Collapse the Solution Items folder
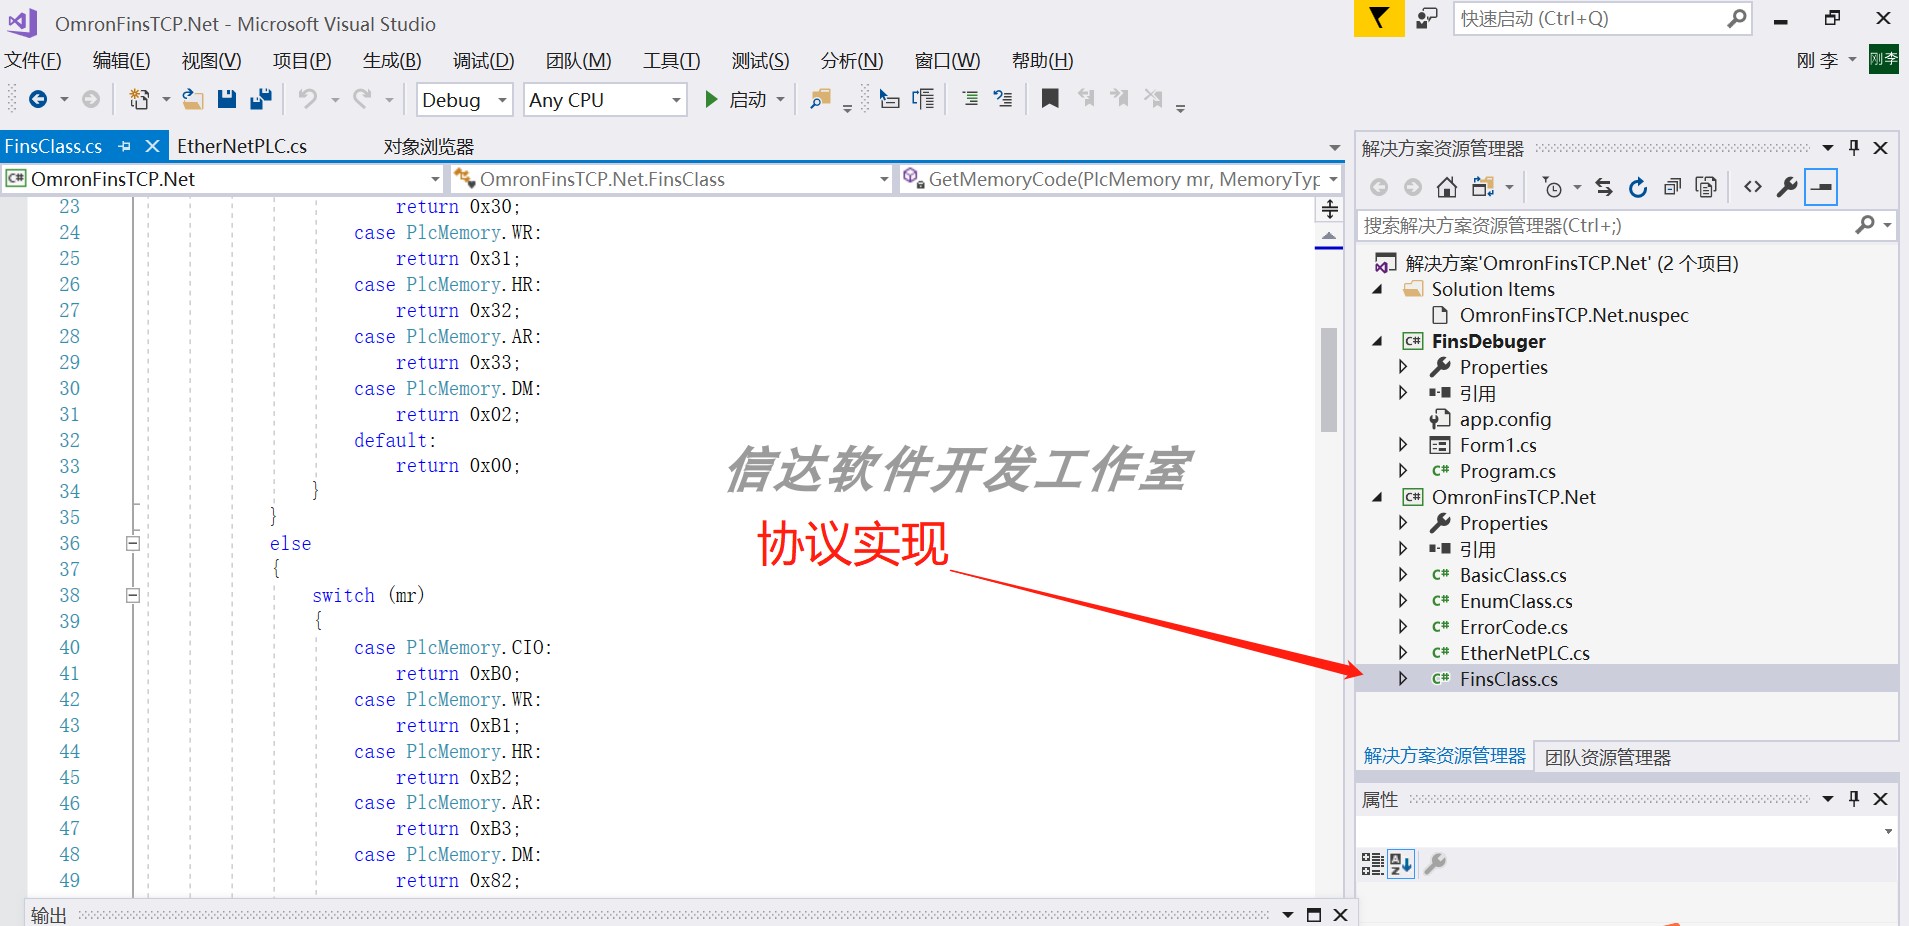 tap(1378, 290)
